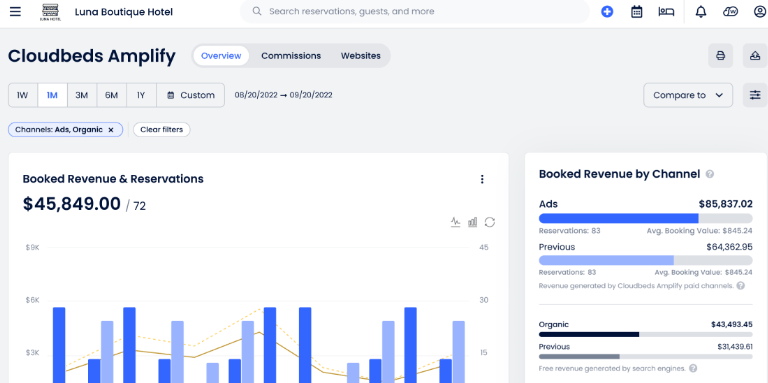Click the $43,493.45 Organic revenue value

(732, 324)
